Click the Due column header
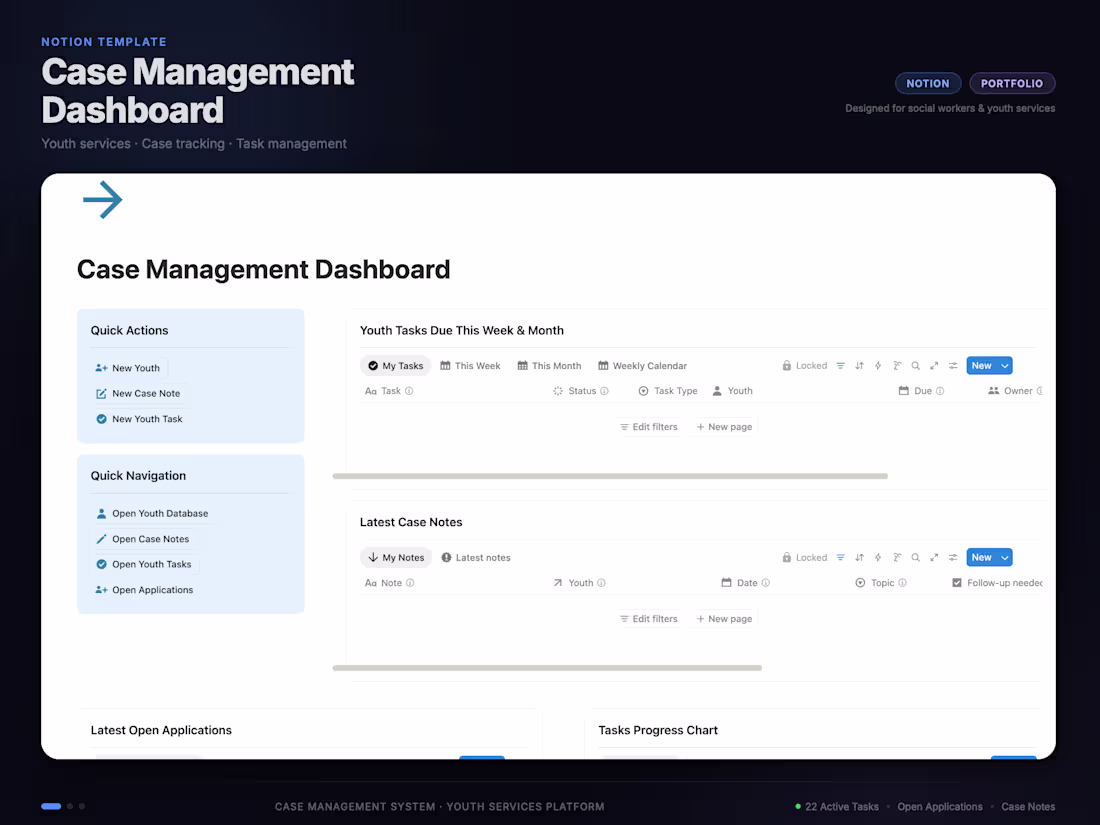 (x=921, y=391)
